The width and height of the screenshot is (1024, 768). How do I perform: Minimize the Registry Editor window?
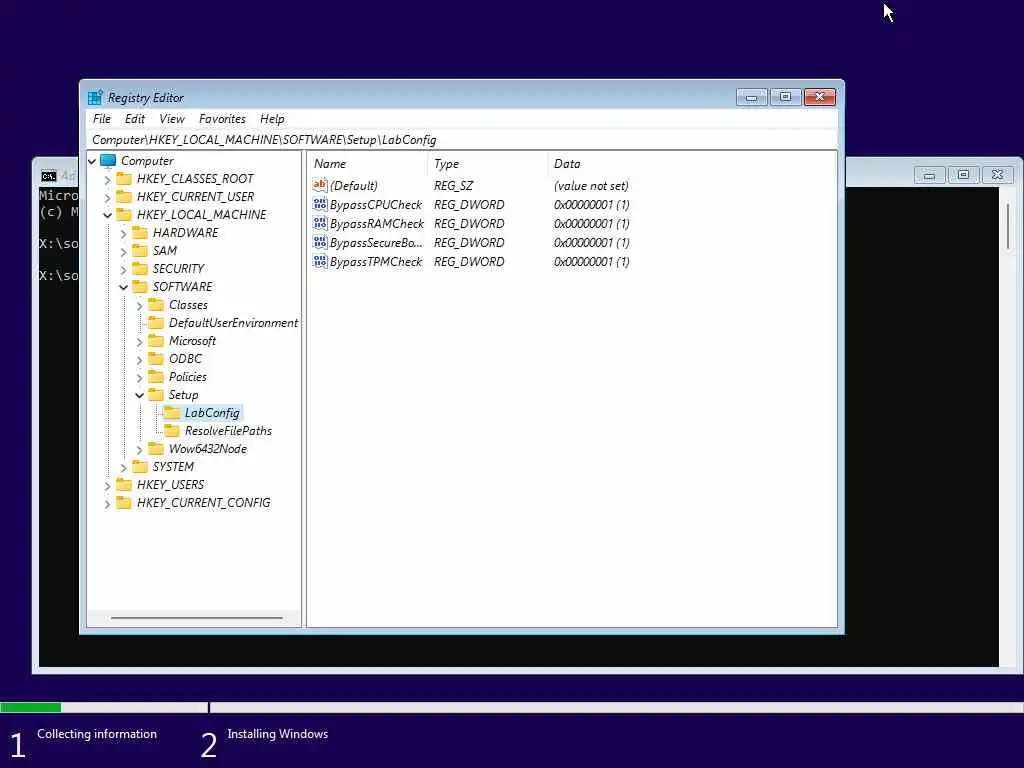pyautogui.click(x=752, y=97)
